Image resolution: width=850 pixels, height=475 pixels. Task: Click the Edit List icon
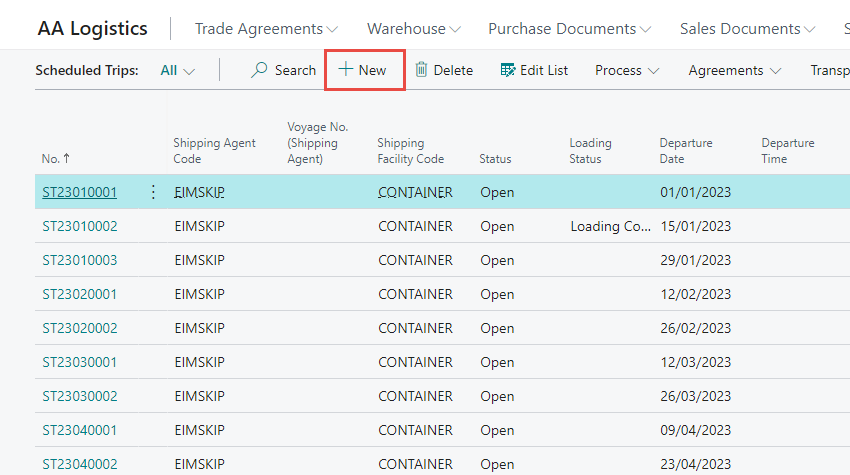tap(508, 70)
